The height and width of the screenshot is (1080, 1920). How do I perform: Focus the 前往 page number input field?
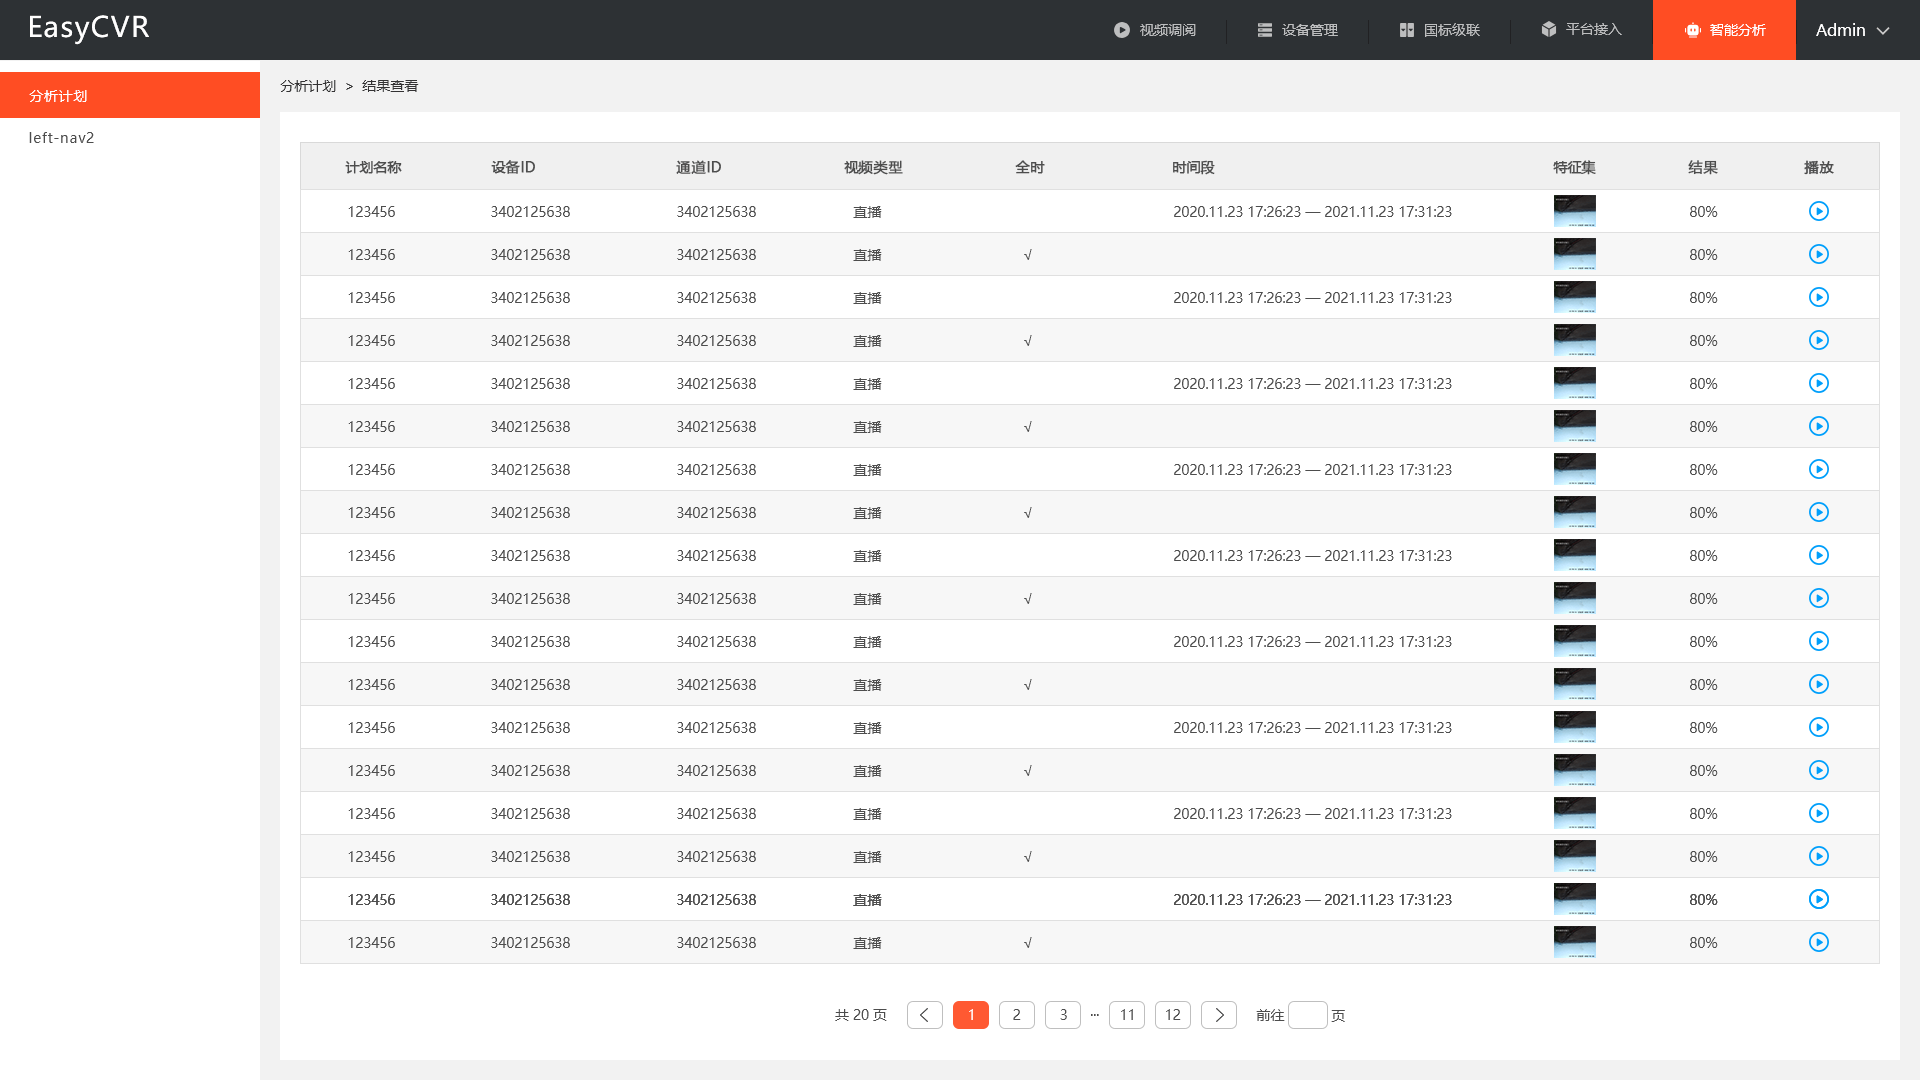click(x=1307, y=1015)
